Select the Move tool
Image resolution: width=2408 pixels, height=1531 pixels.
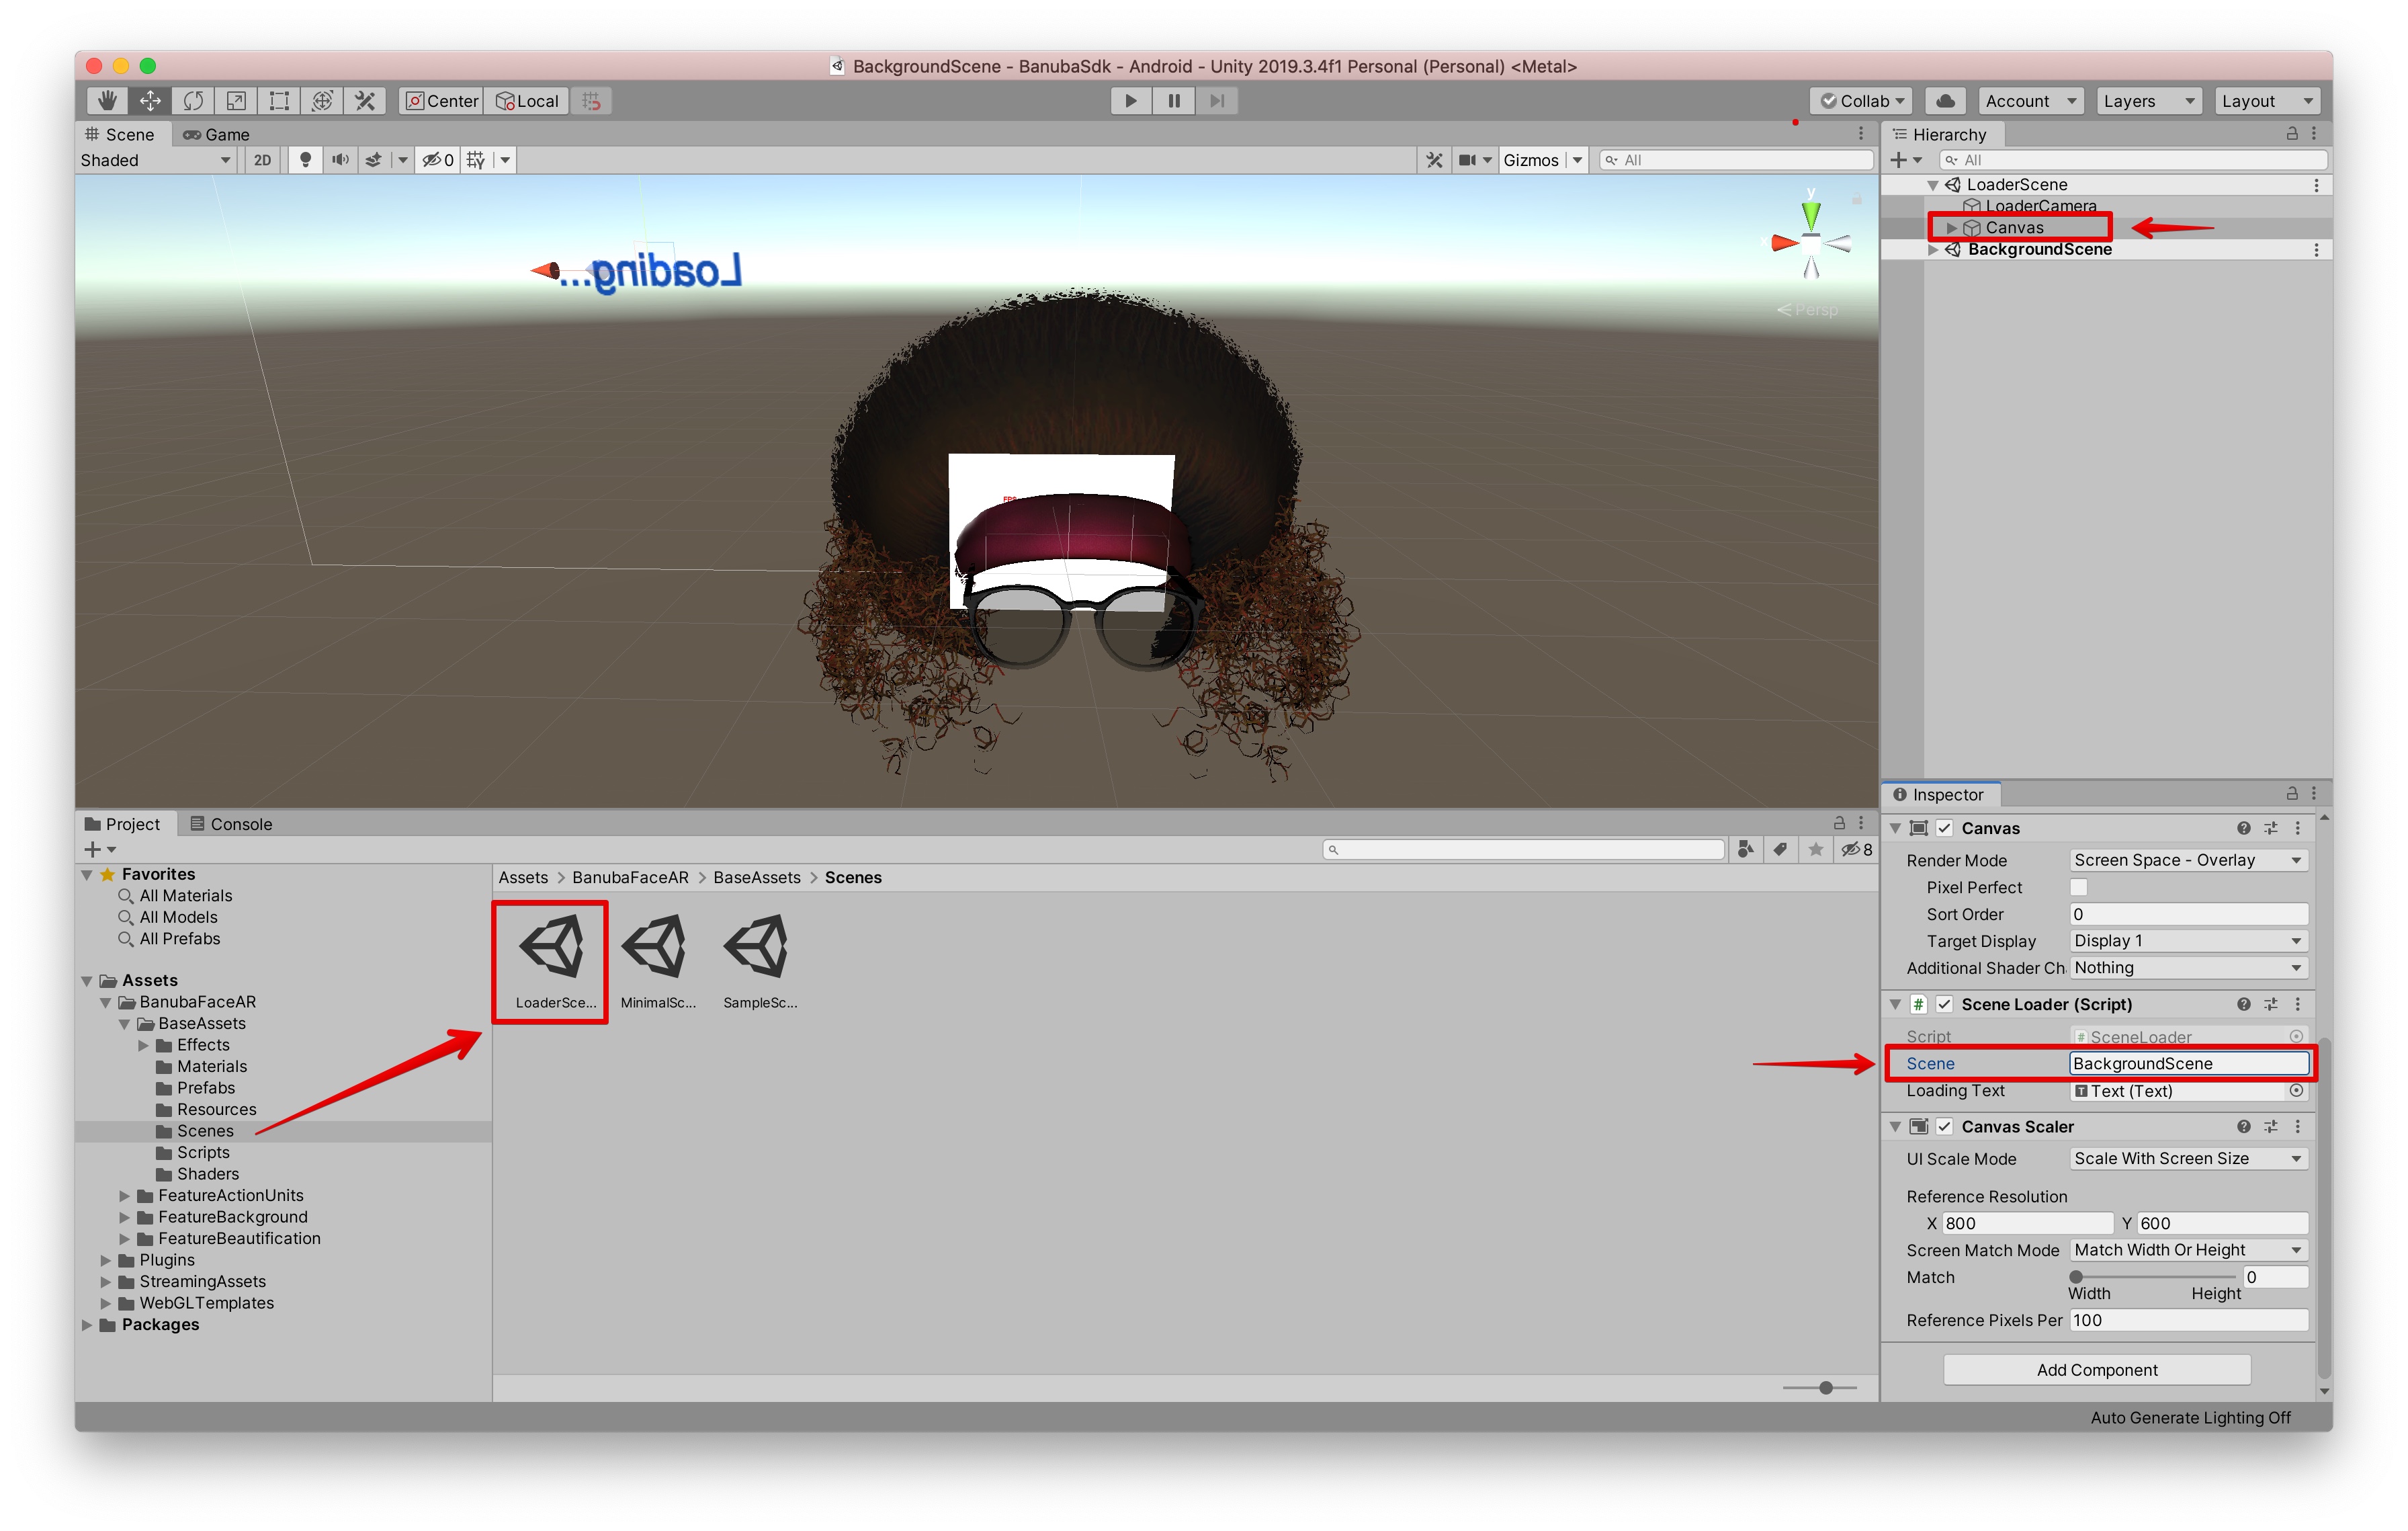click(x=150, y=101)
